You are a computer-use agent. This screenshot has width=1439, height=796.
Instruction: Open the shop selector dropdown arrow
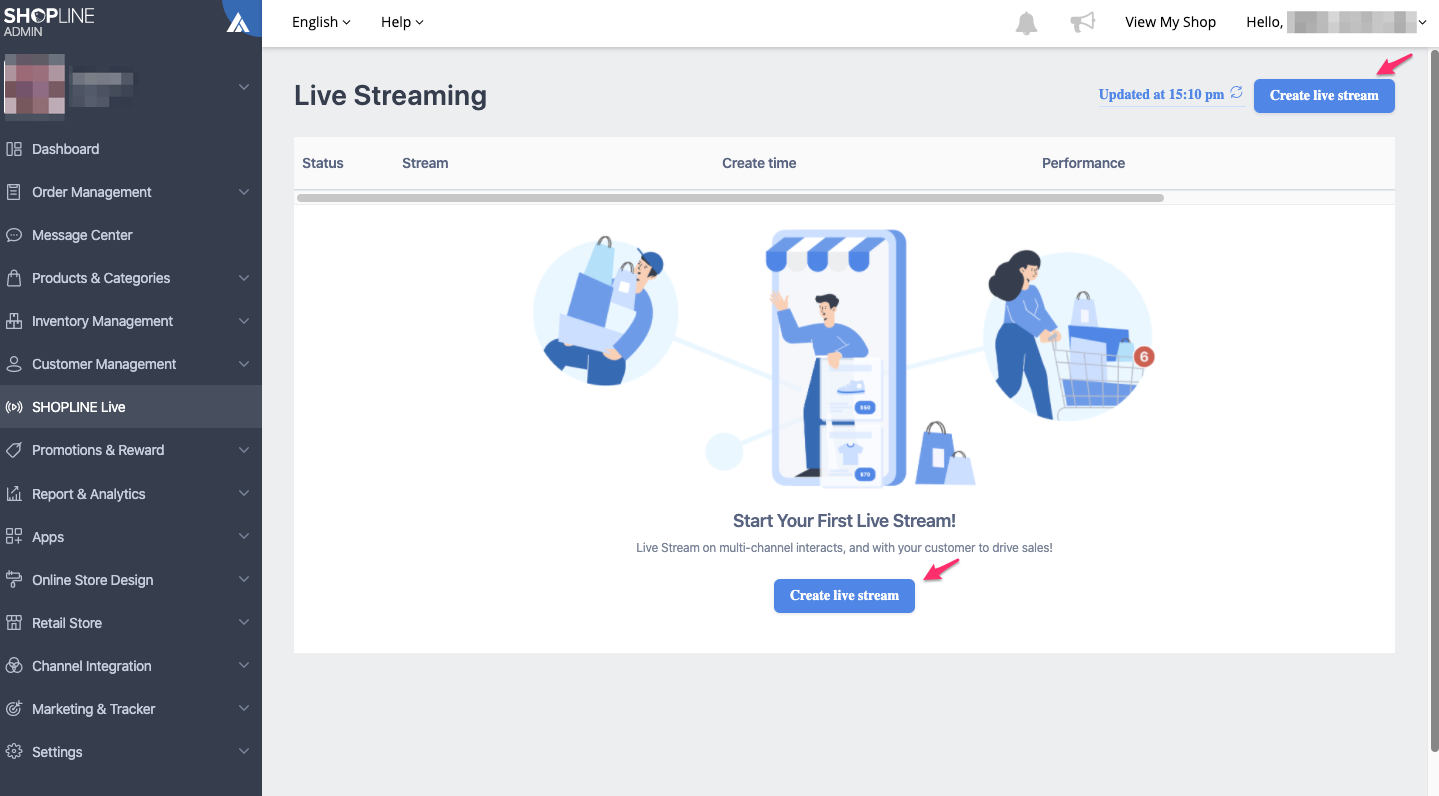click(244, 87)
